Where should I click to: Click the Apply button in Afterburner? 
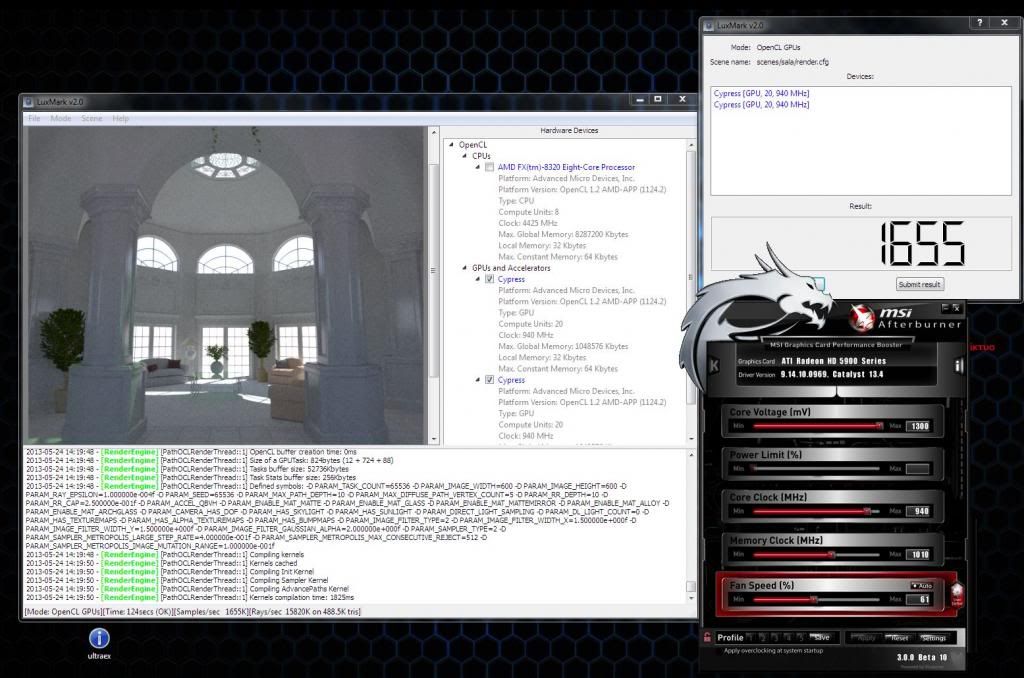click(x=865, y=638)
